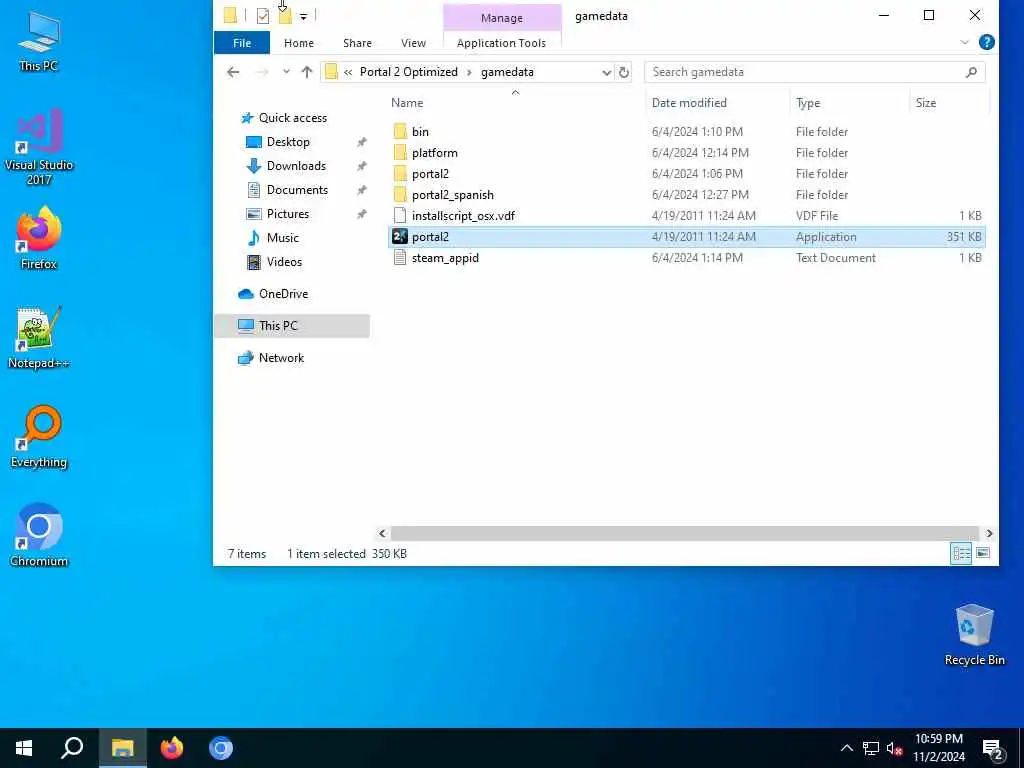Viewport: 1024px width, 768px height.
Task: Switch to the View ribbon tab
Action: tap(413, 43)
